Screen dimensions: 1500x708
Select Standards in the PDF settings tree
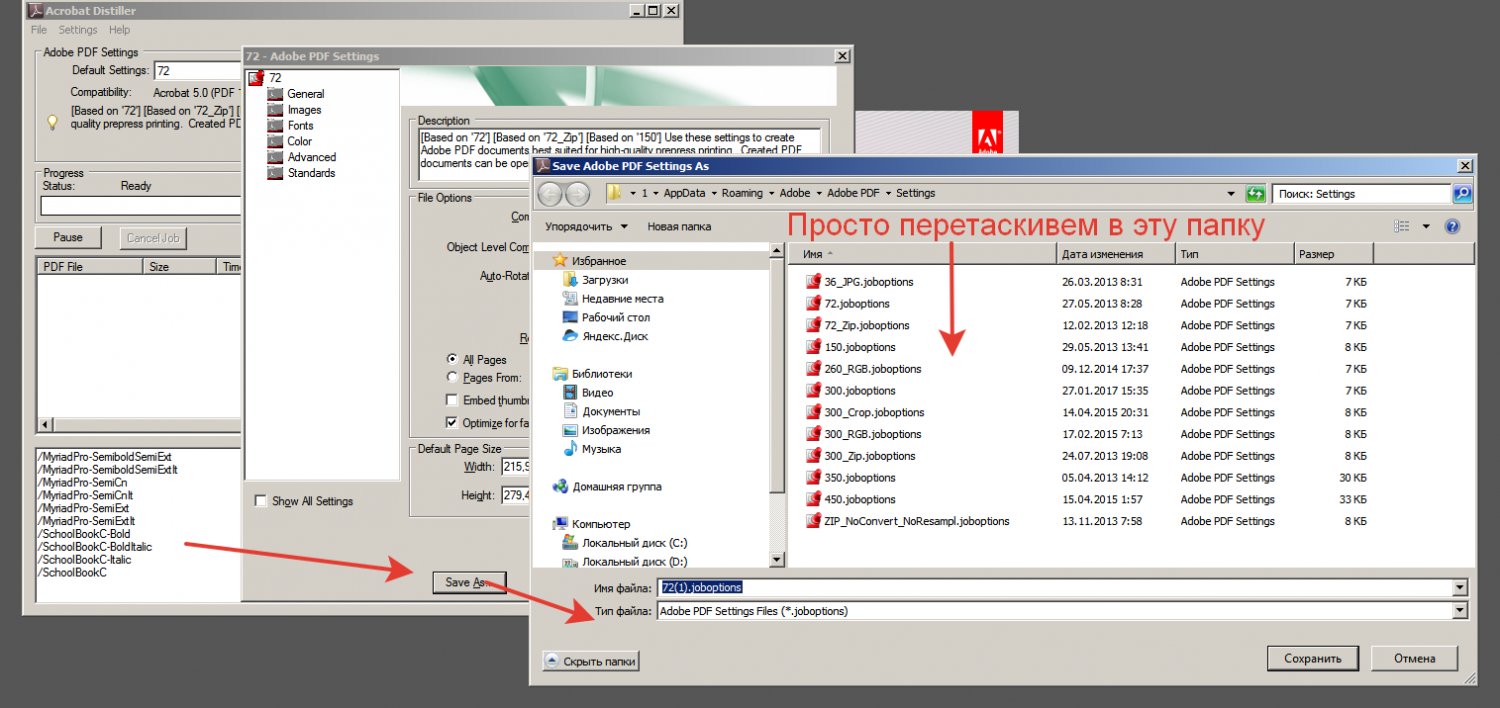click(311, 174)
